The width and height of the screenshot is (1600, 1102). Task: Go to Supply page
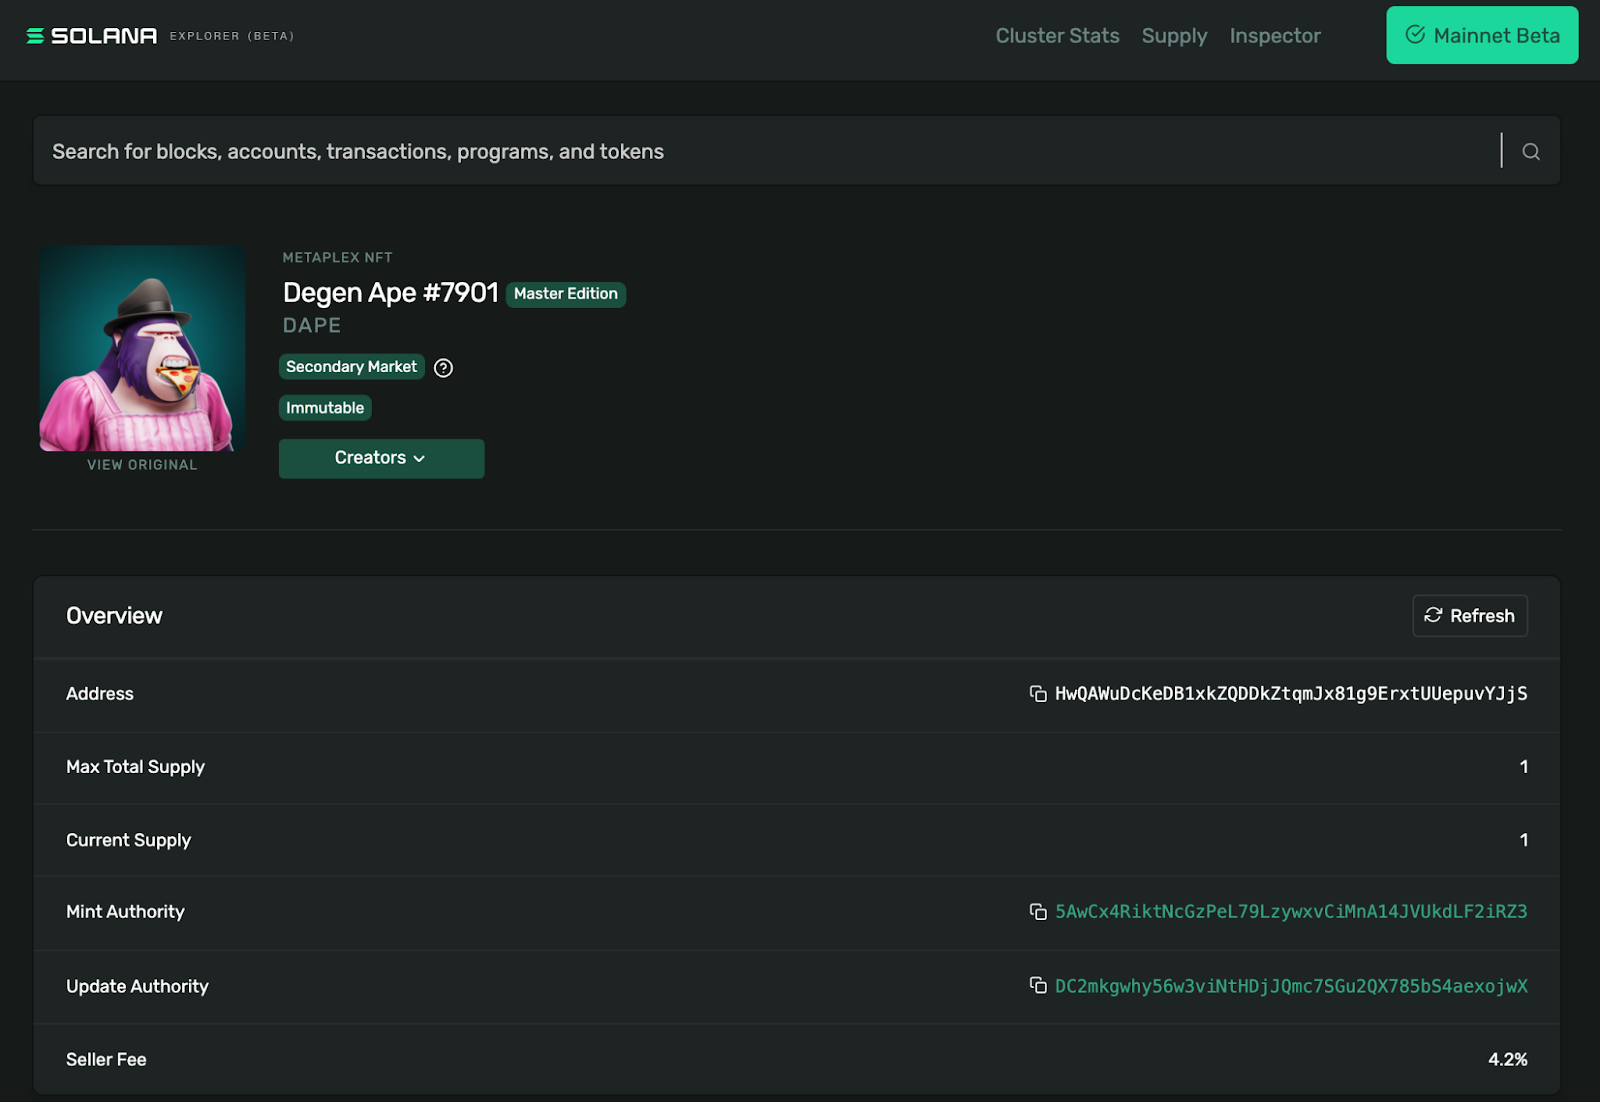point(1174,36)
